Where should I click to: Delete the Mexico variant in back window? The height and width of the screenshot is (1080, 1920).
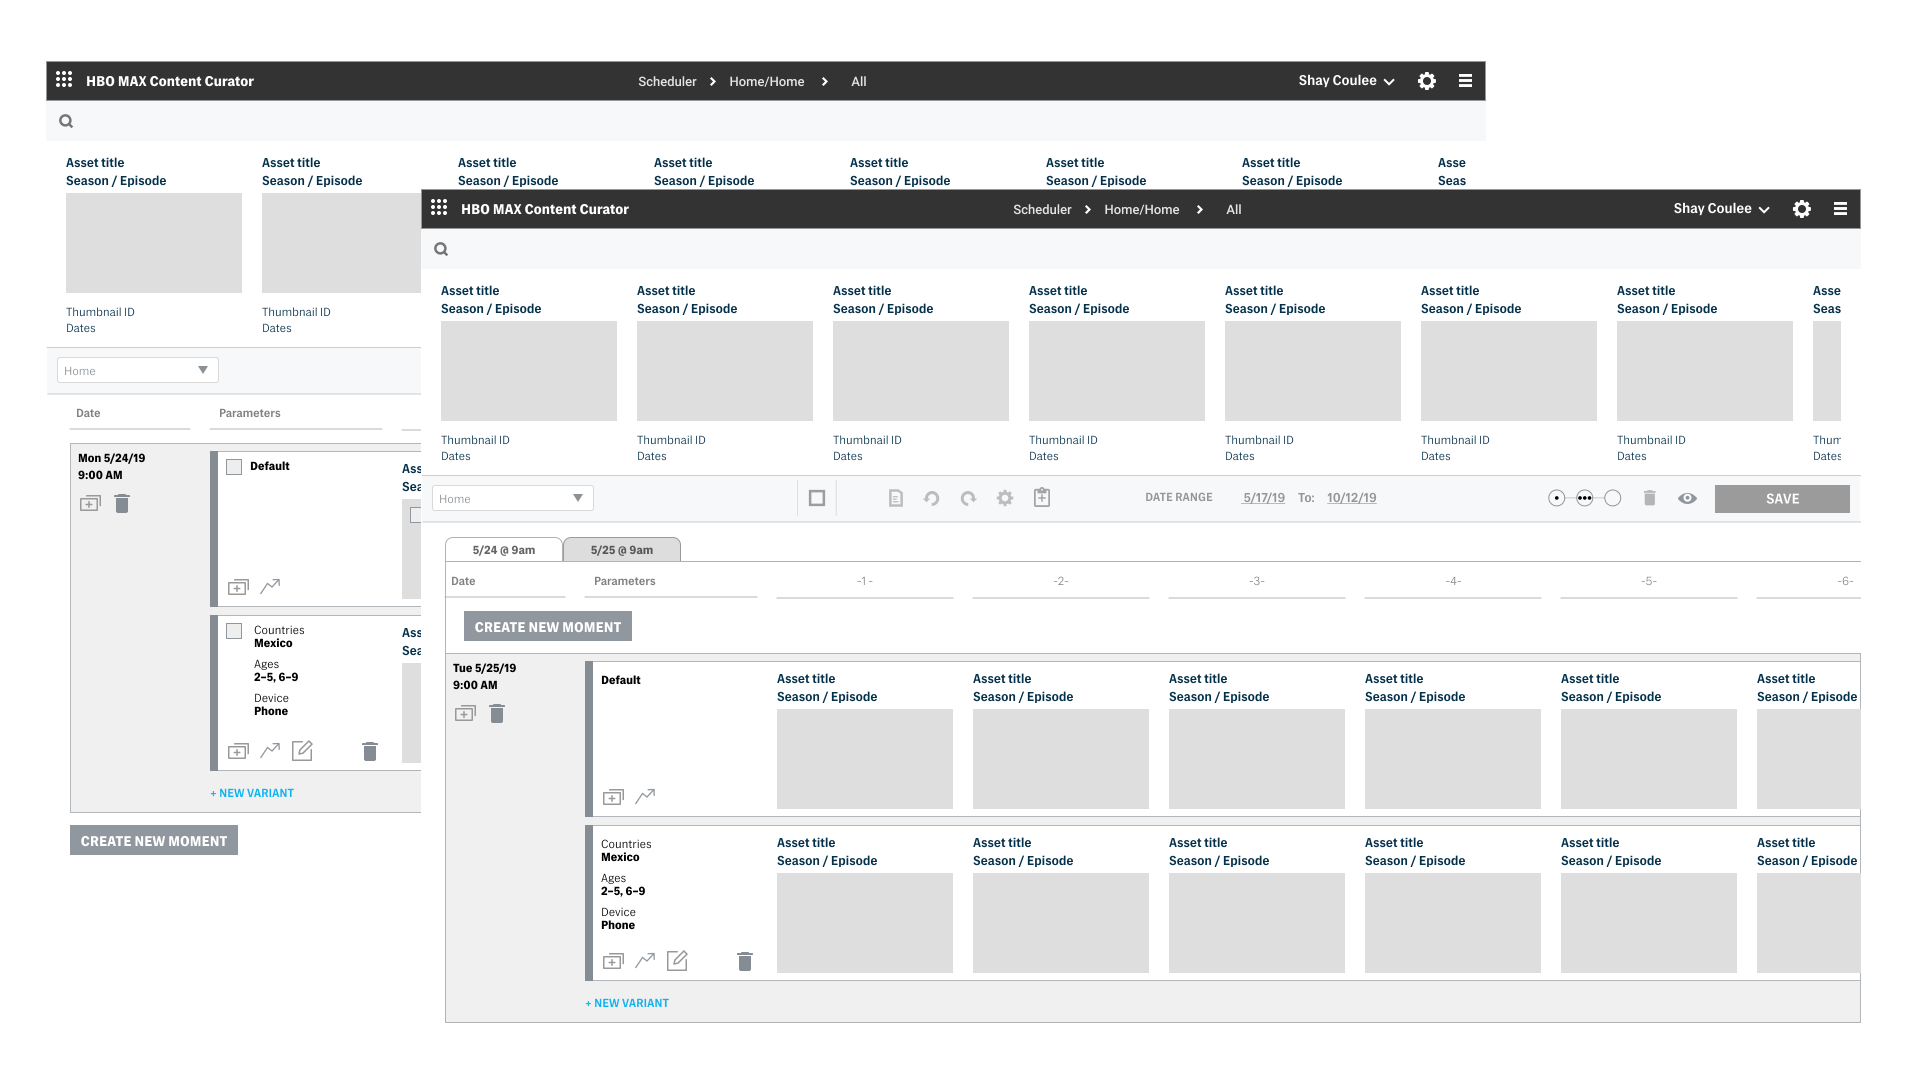(x=369, y=751)
